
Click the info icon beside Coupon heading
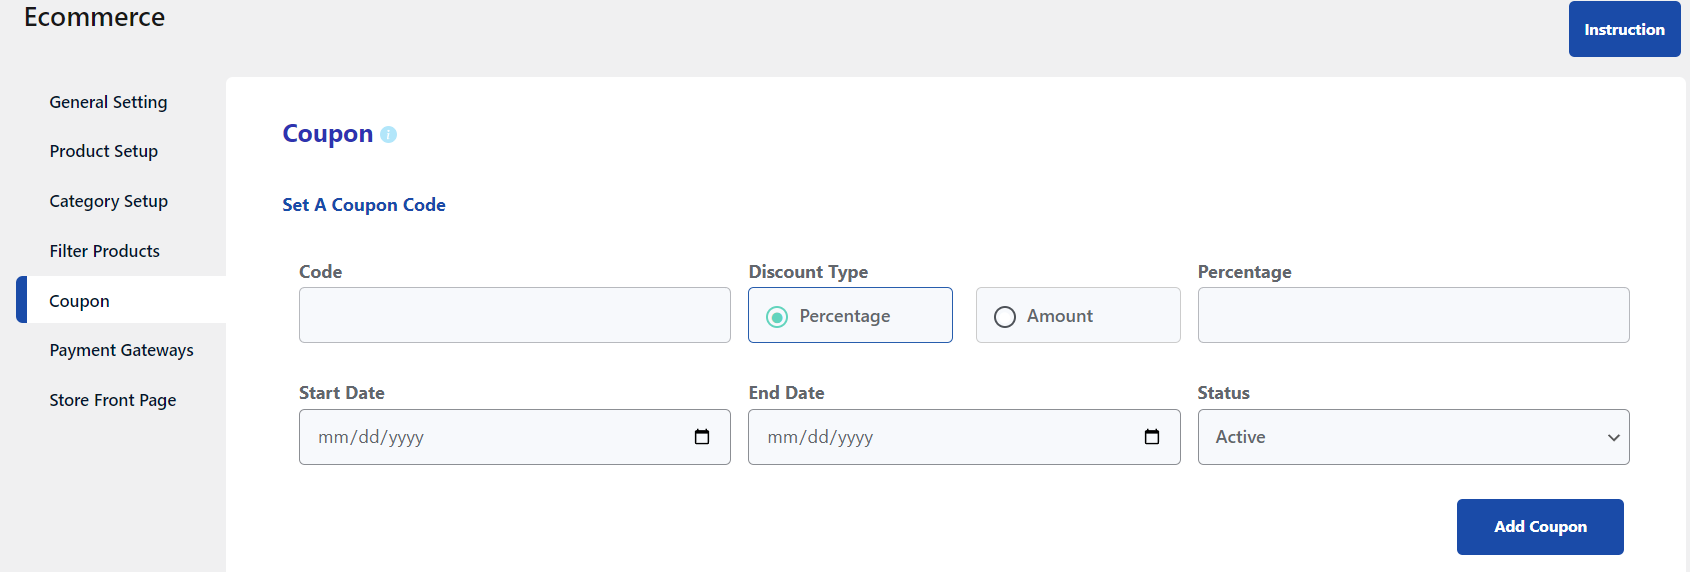click(x=388, y=134)
